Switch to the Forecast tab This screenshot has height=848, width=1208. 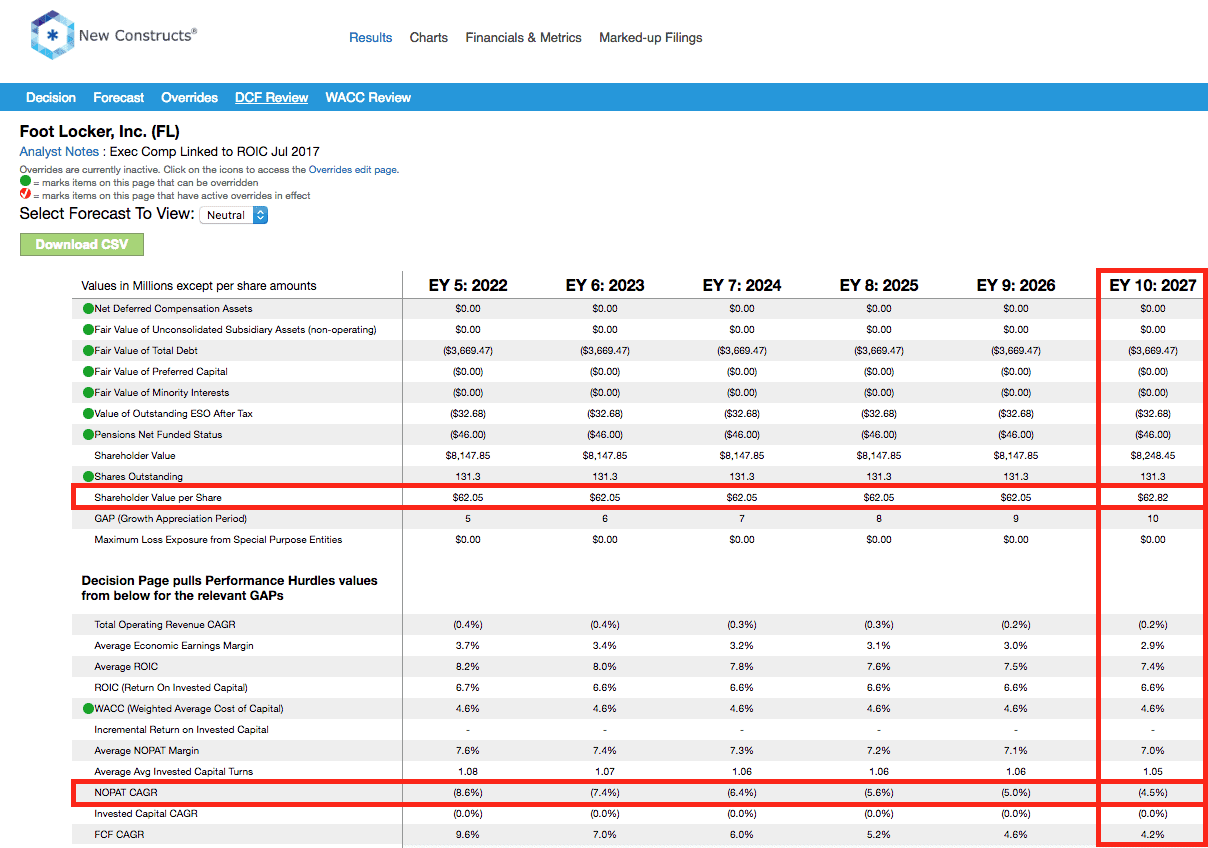119,98
